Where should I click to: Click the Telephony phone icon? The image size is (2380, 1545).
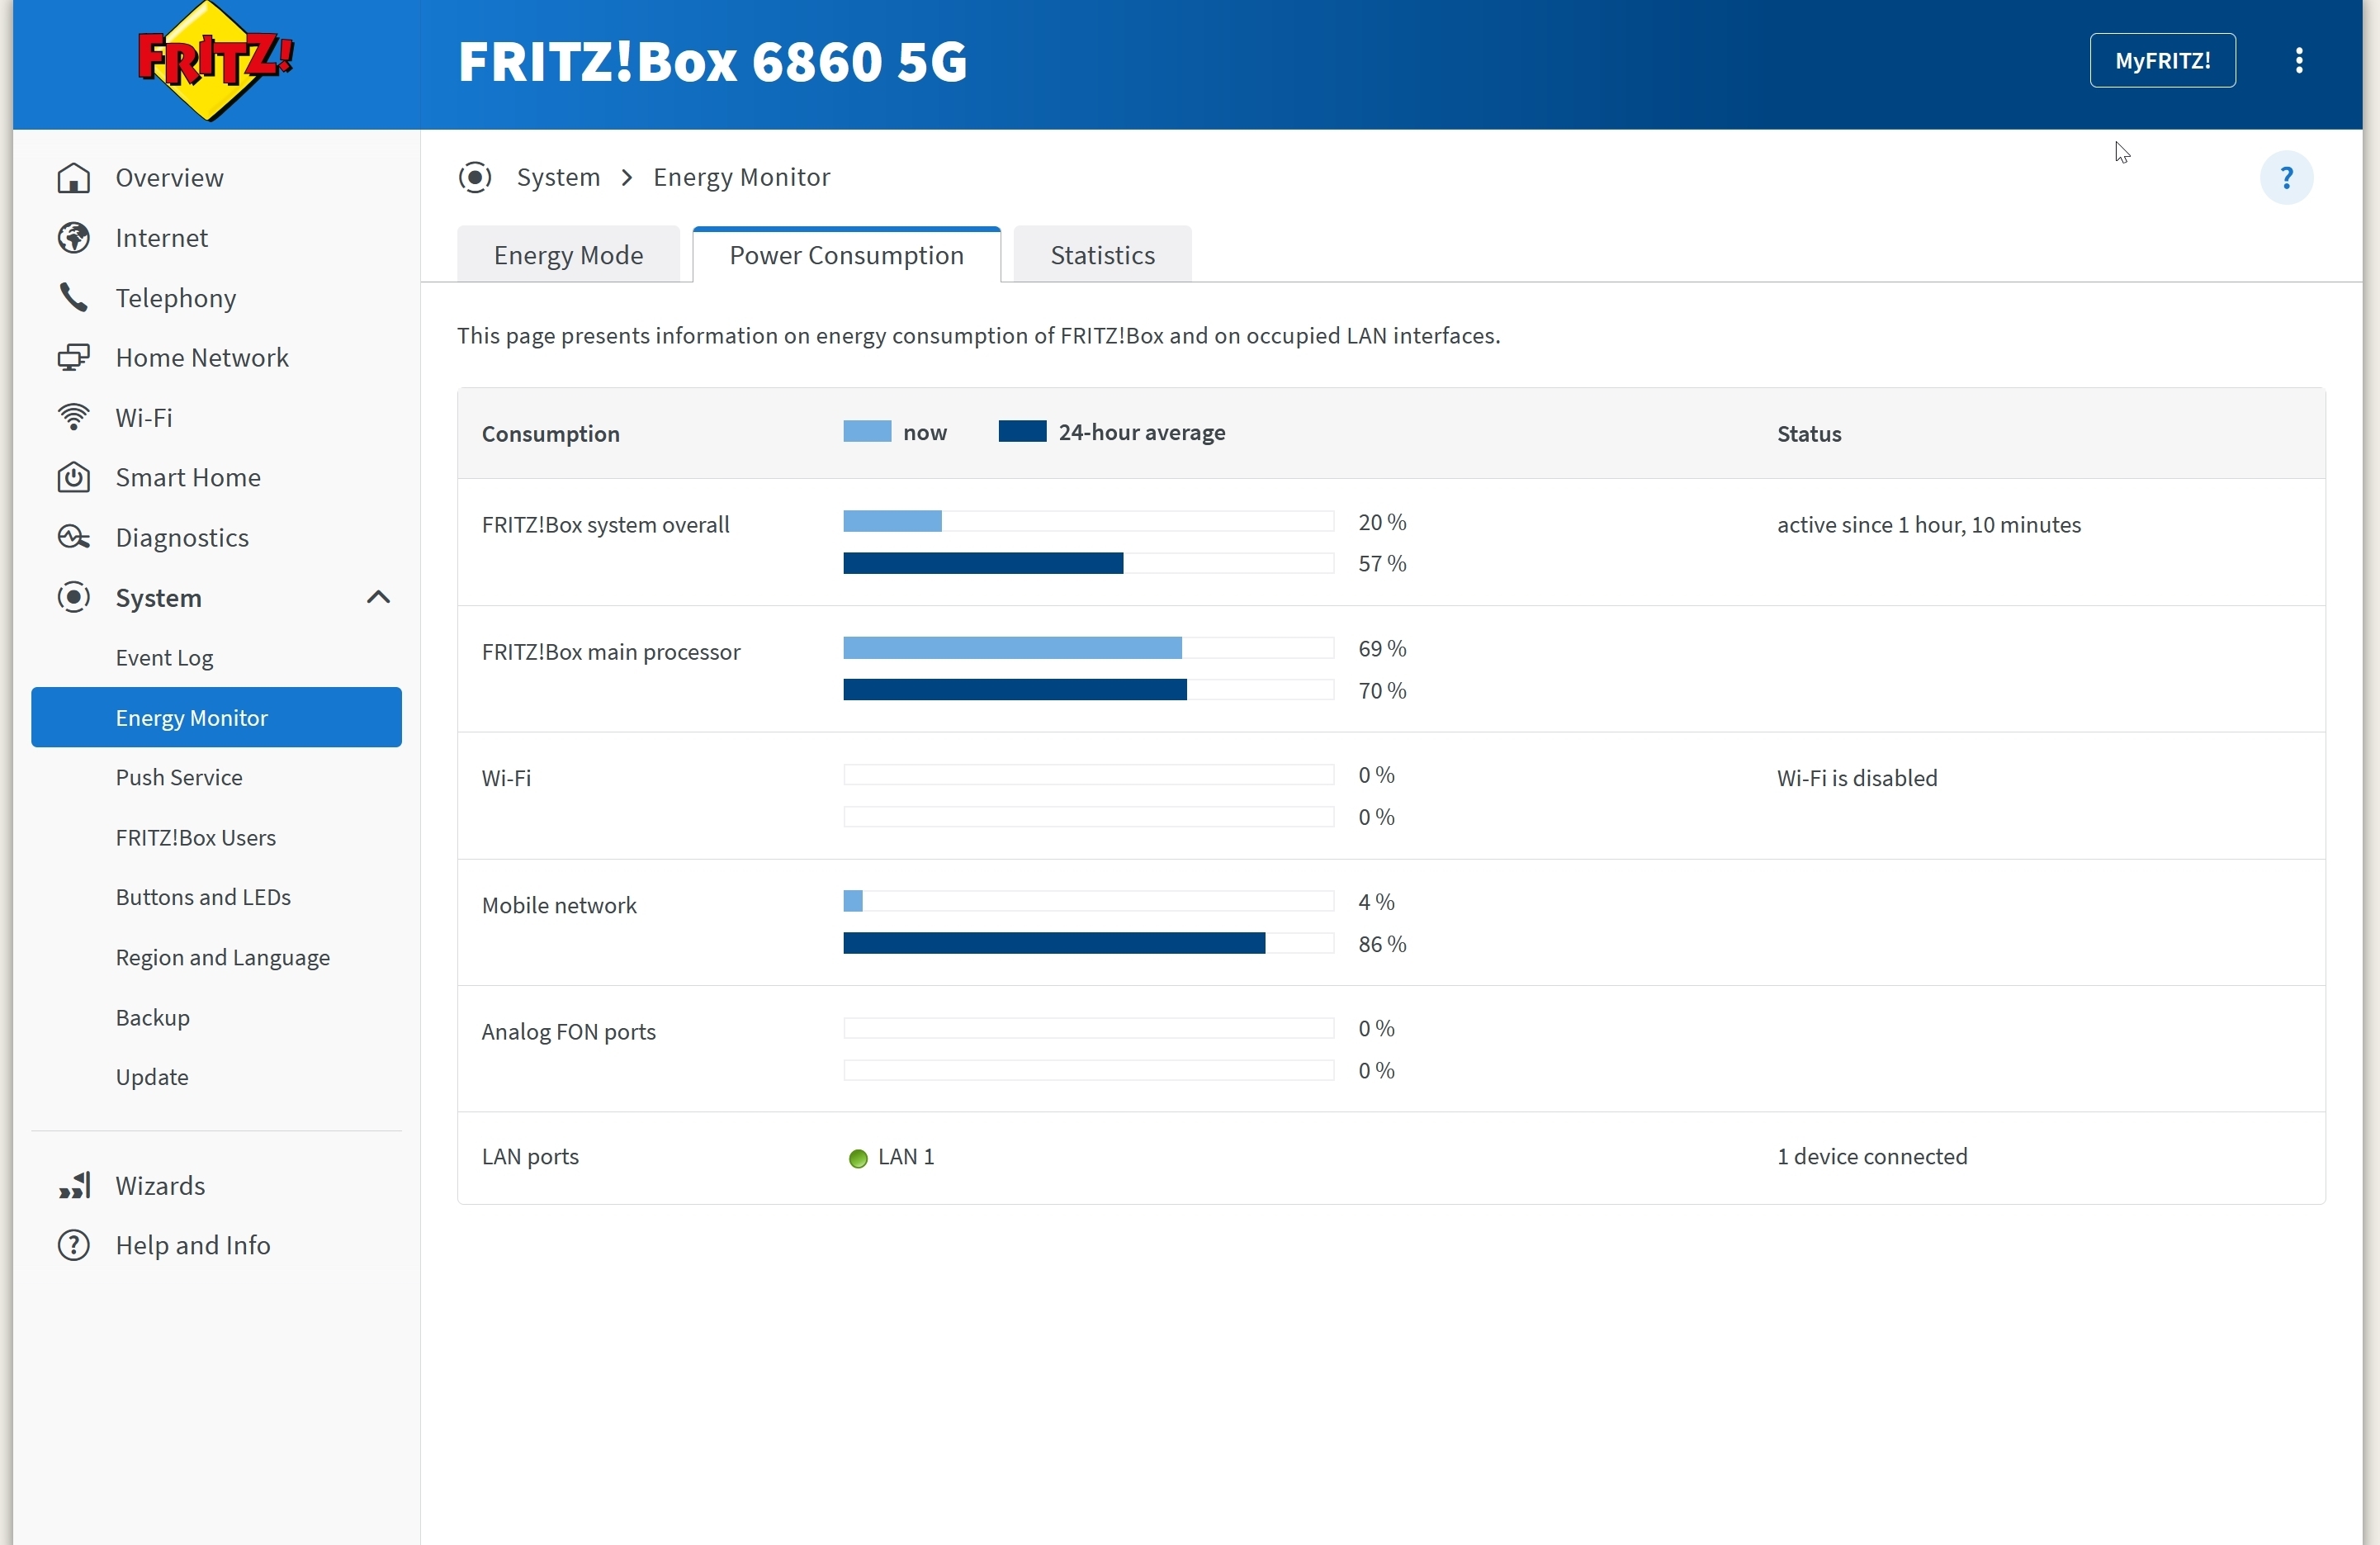coord(74,298)
